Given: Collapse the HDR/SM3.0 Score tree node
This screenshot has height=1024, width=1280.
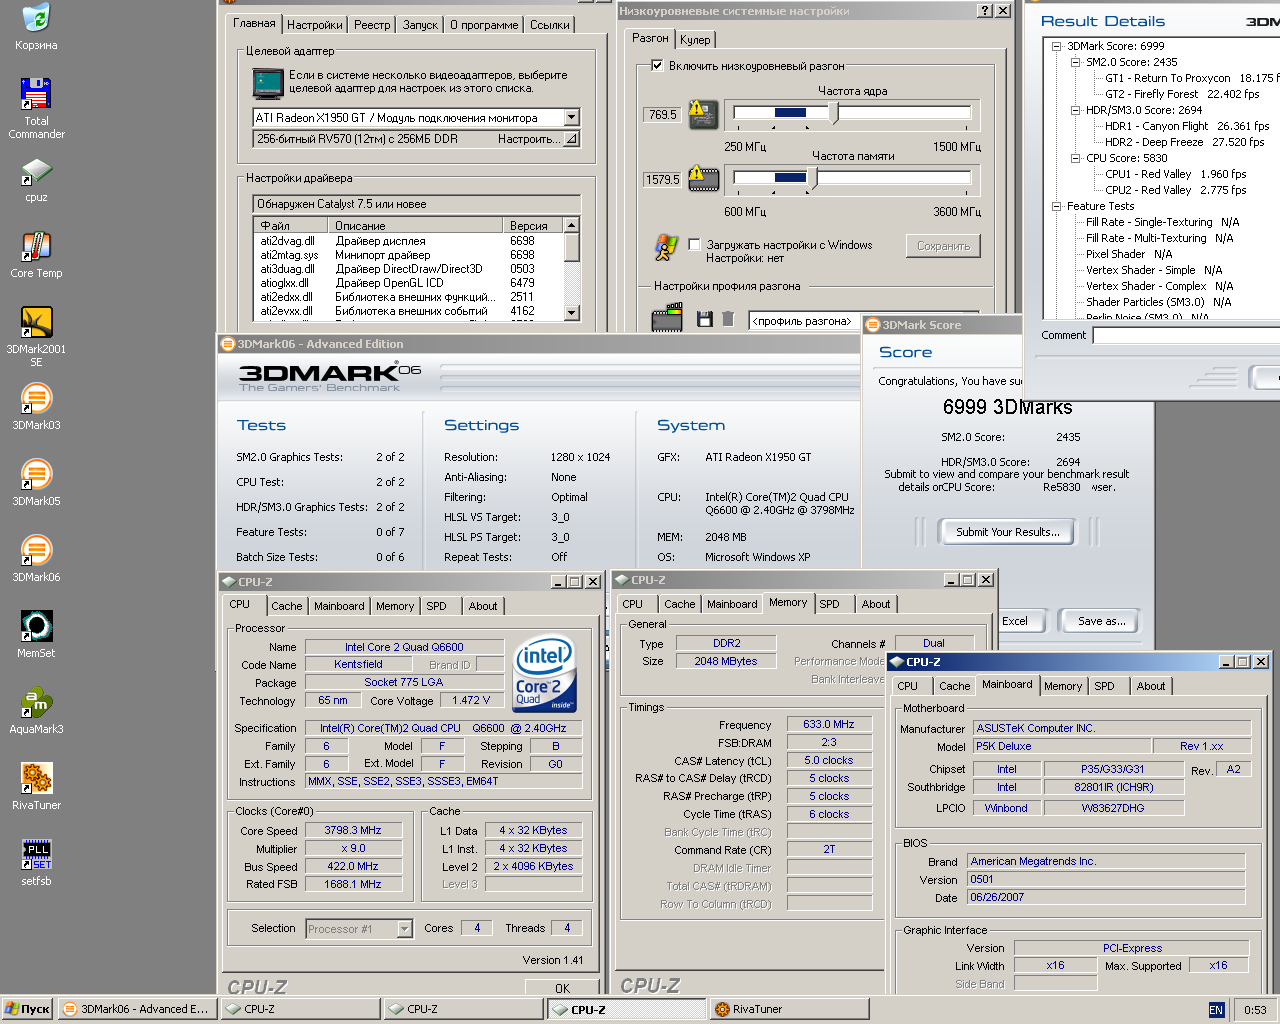Looking at the screenshot, I should [1075, 110].
